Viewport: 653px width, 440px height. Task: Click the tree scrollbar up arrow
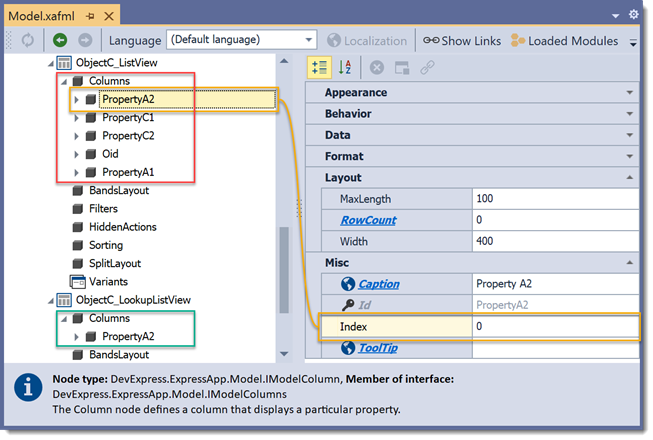(284, 61)
